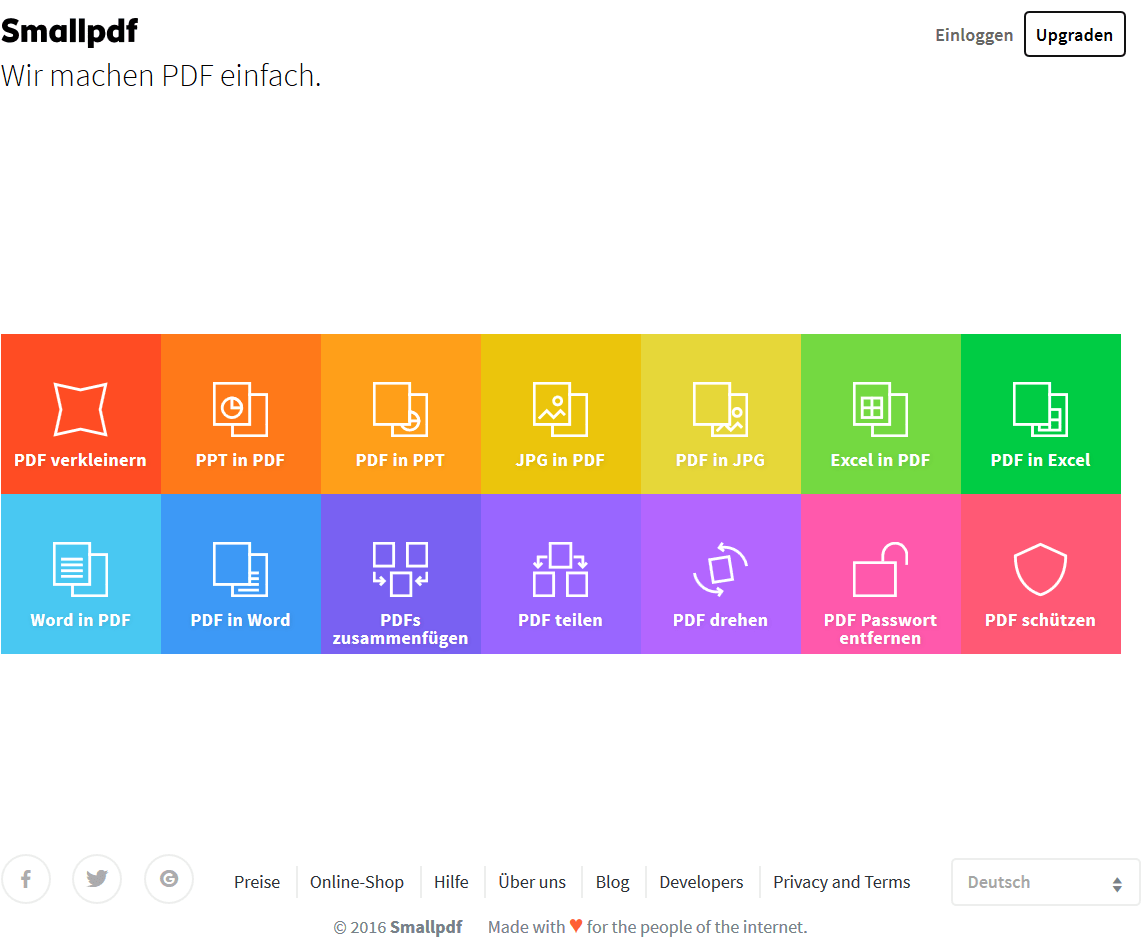Click the Smallpdf logo in the header
Viewport: 1141px width, 944px height.
click(x=69, y=31)
